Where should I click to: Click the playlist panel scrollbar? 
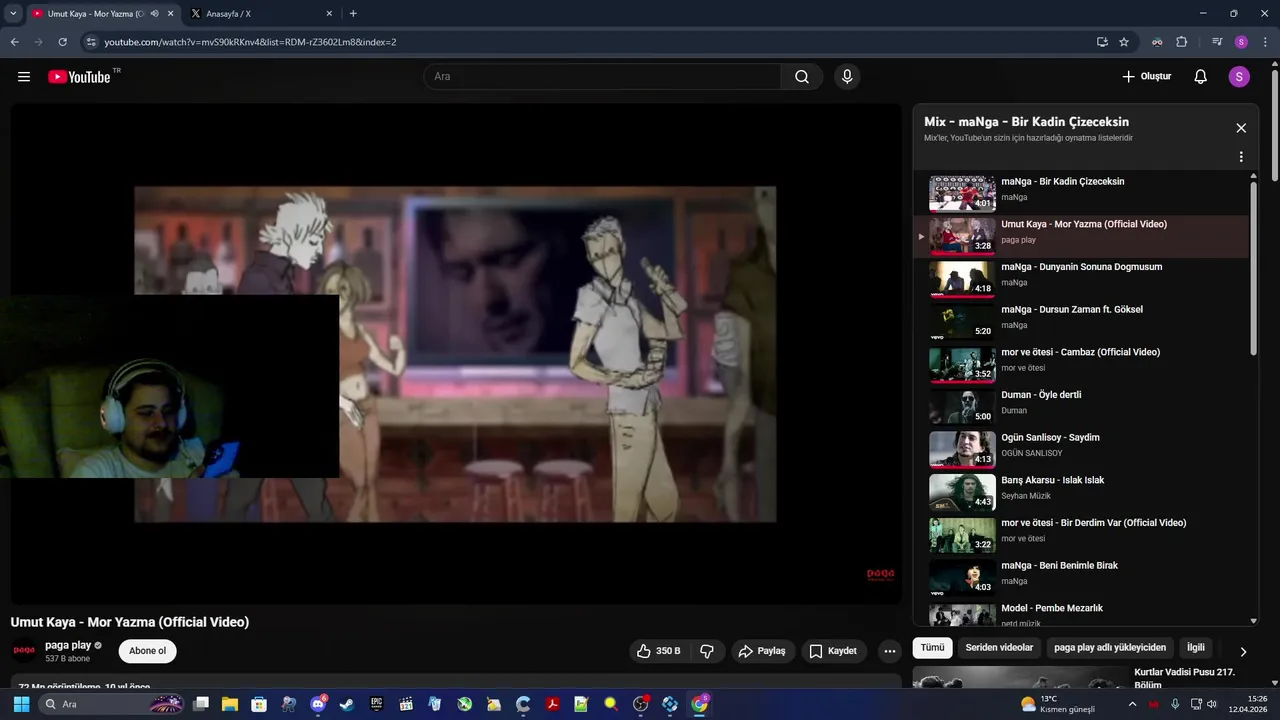coord(1254,268)
